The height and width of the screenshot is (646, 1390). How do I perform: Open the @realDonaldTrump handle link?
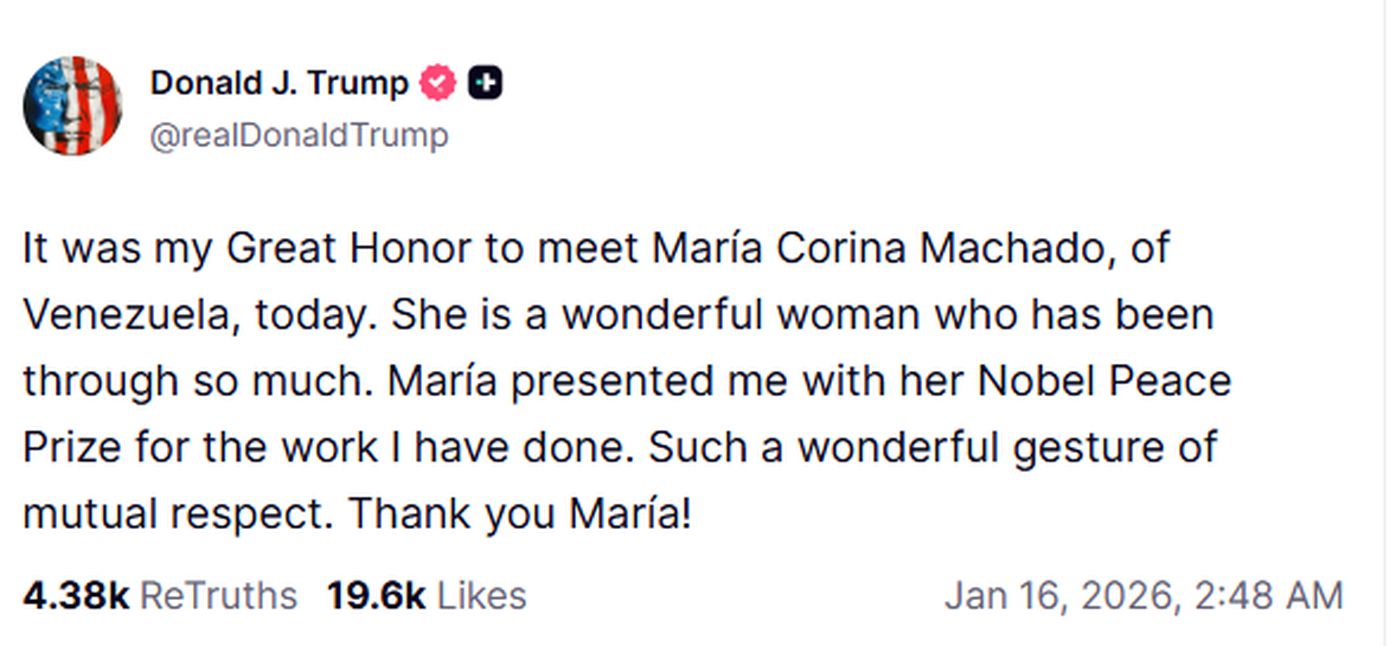point(298,135)
